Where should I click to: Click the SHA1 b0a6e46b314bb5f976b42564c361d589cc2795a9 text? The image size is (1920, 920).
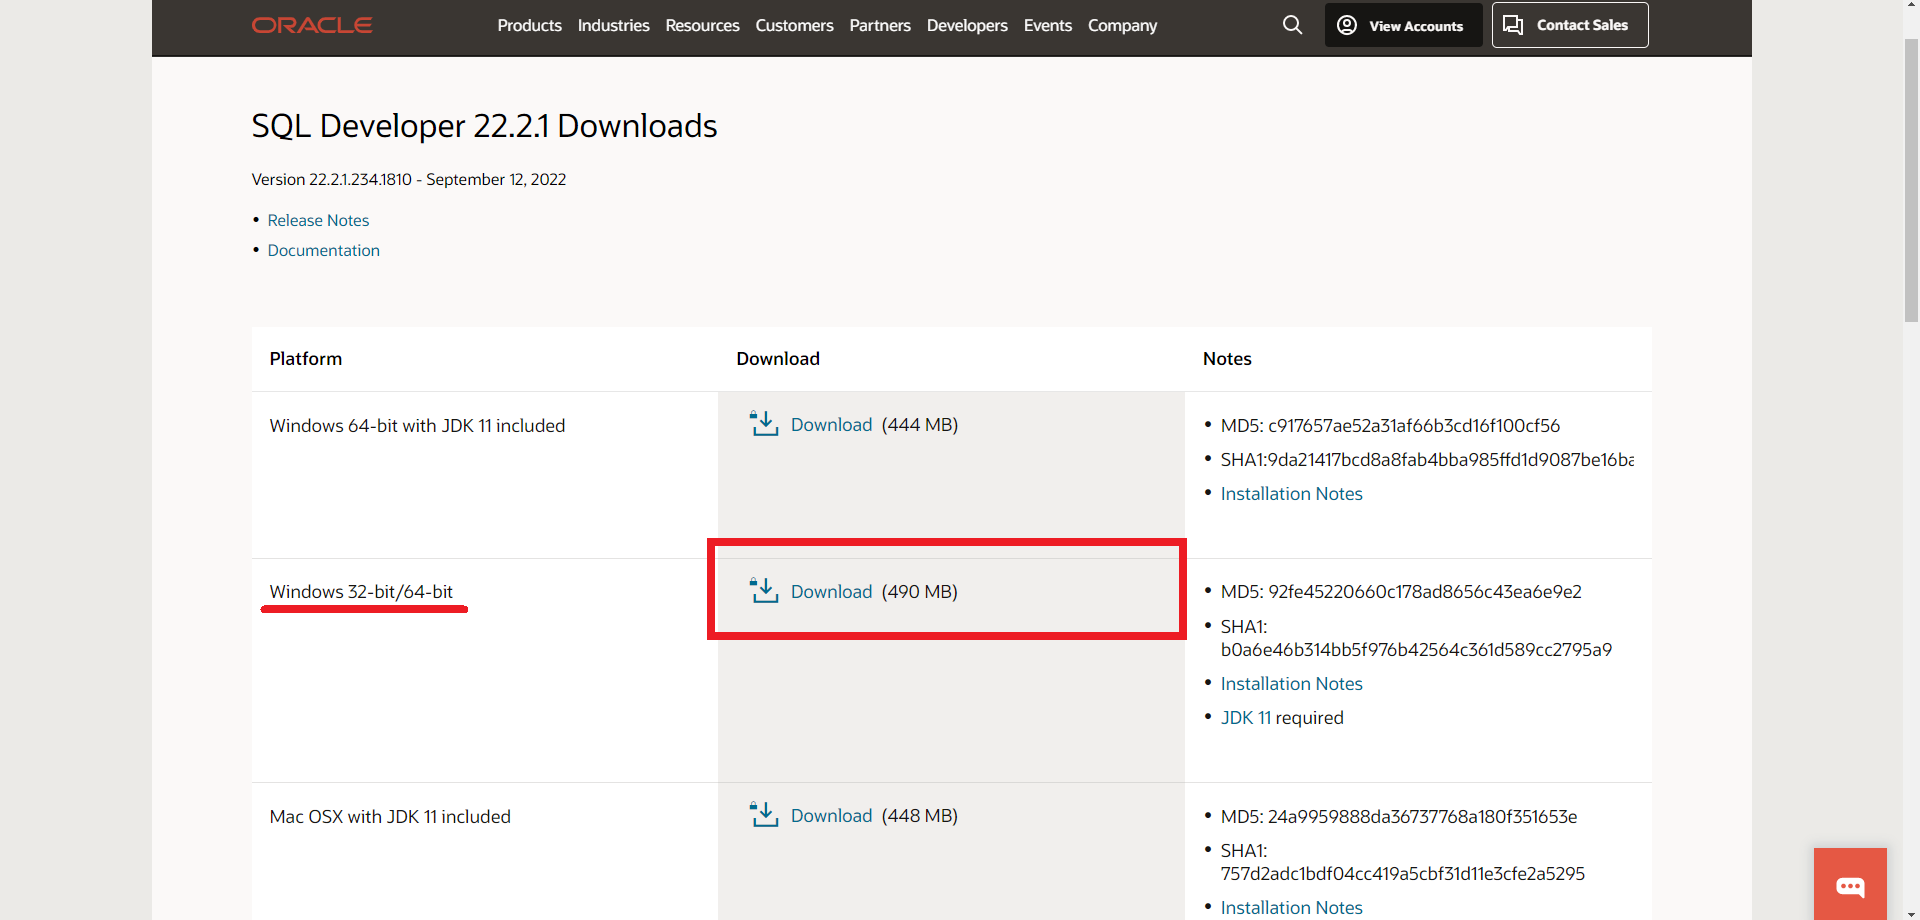[x=1416, y=638]
